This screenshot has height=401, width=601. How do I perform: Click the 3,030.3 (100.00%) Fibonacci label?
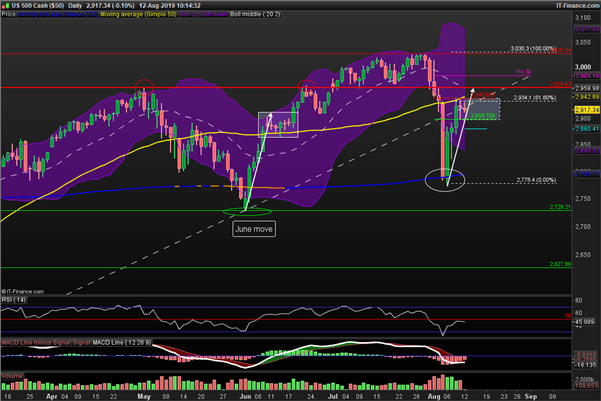(x=533, y=49)
